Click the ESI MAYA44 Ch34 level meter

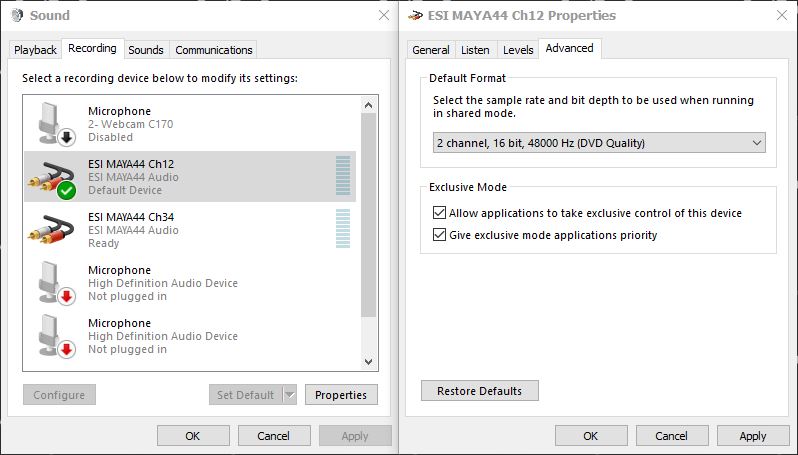(x=343, y=229)
